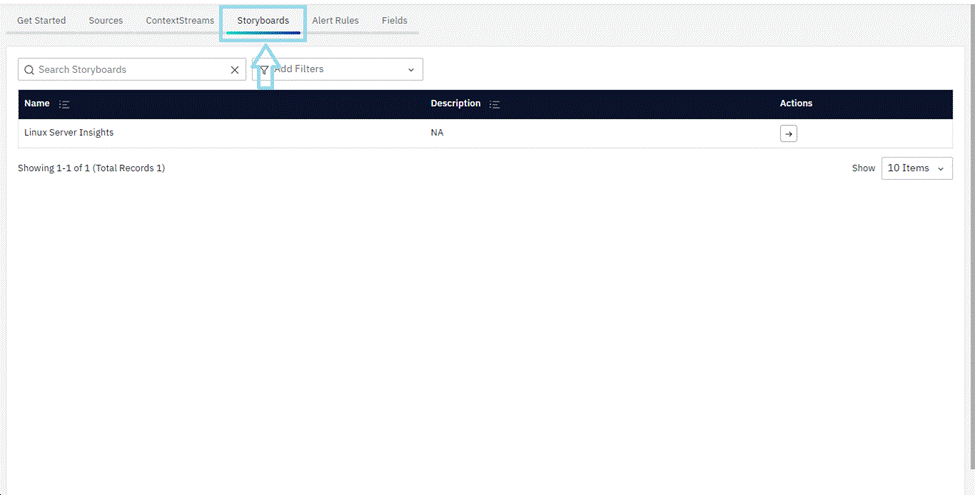Screen dimensions: 975x495
Task: Select the Storyboards tab
Action: (263, 20)
